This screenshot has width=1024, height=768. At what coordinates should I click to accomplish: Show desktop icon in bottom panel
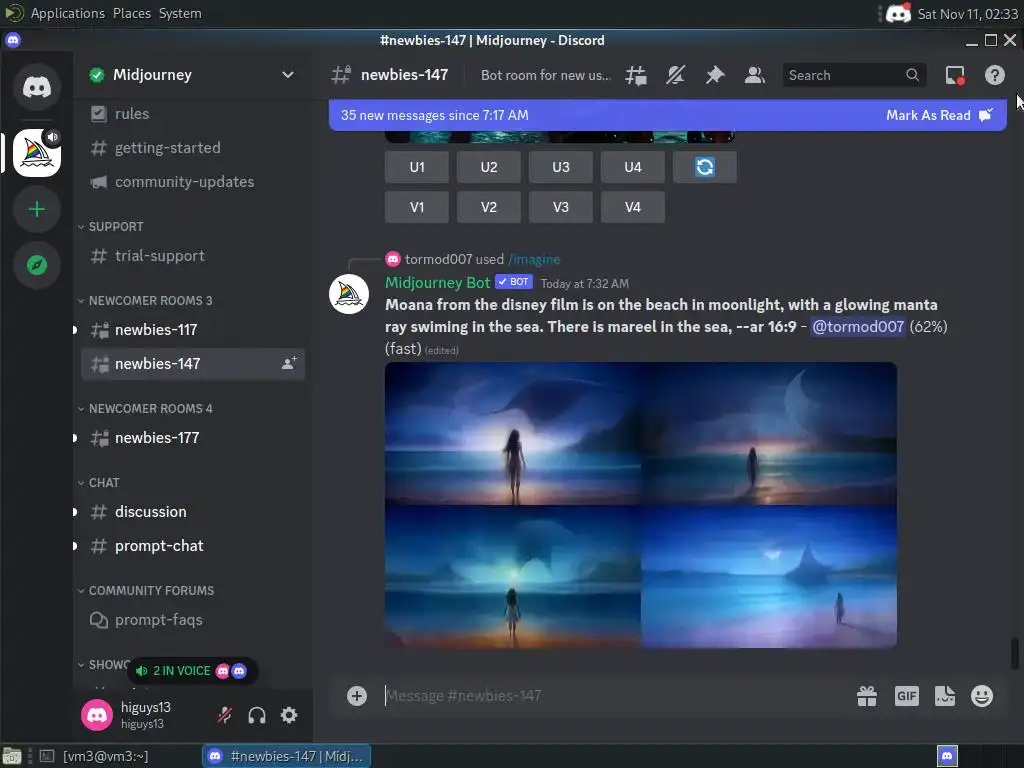(x=11, y=756)
